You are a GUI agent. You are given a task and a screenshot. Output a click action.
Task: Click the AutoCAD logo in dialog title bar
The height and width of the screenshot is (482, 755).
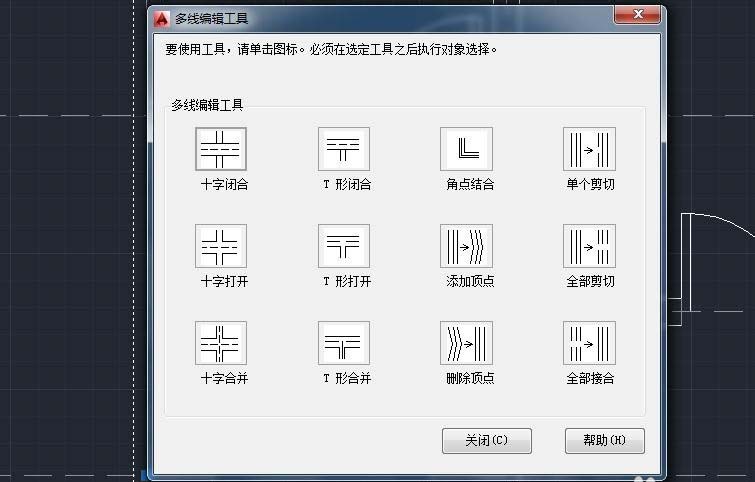tap(161, 19)
